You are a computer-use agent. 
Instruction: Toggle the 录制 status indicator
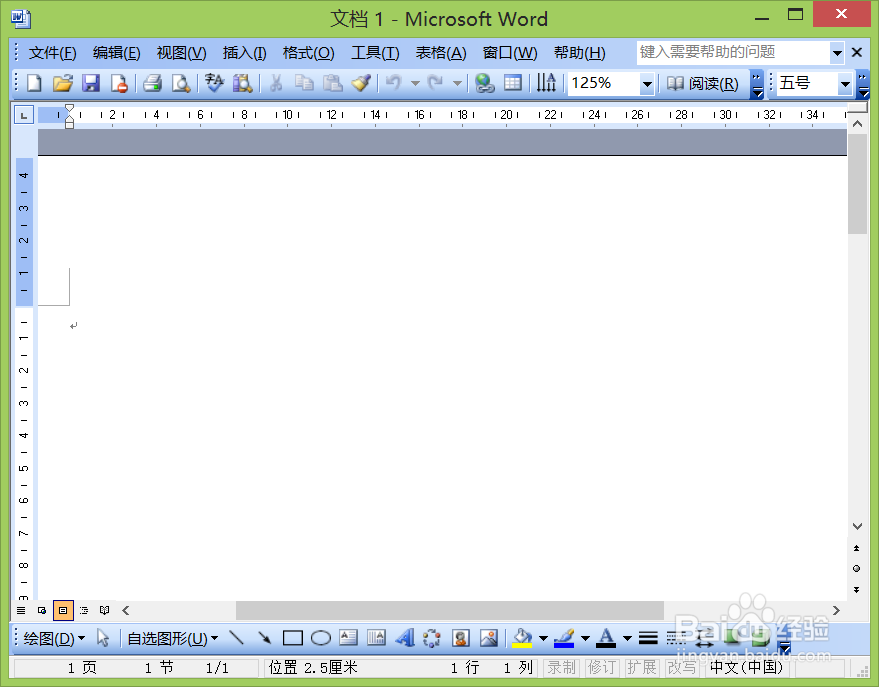pos(562,667)
